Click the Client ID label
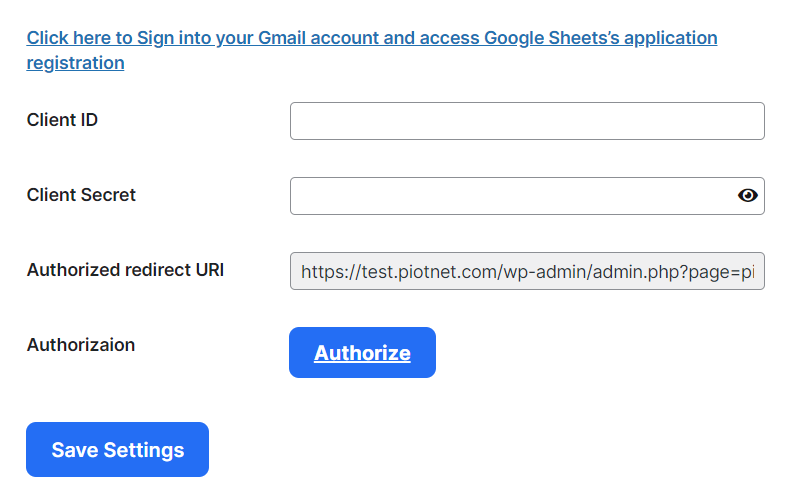 click(x=62, y=120)
